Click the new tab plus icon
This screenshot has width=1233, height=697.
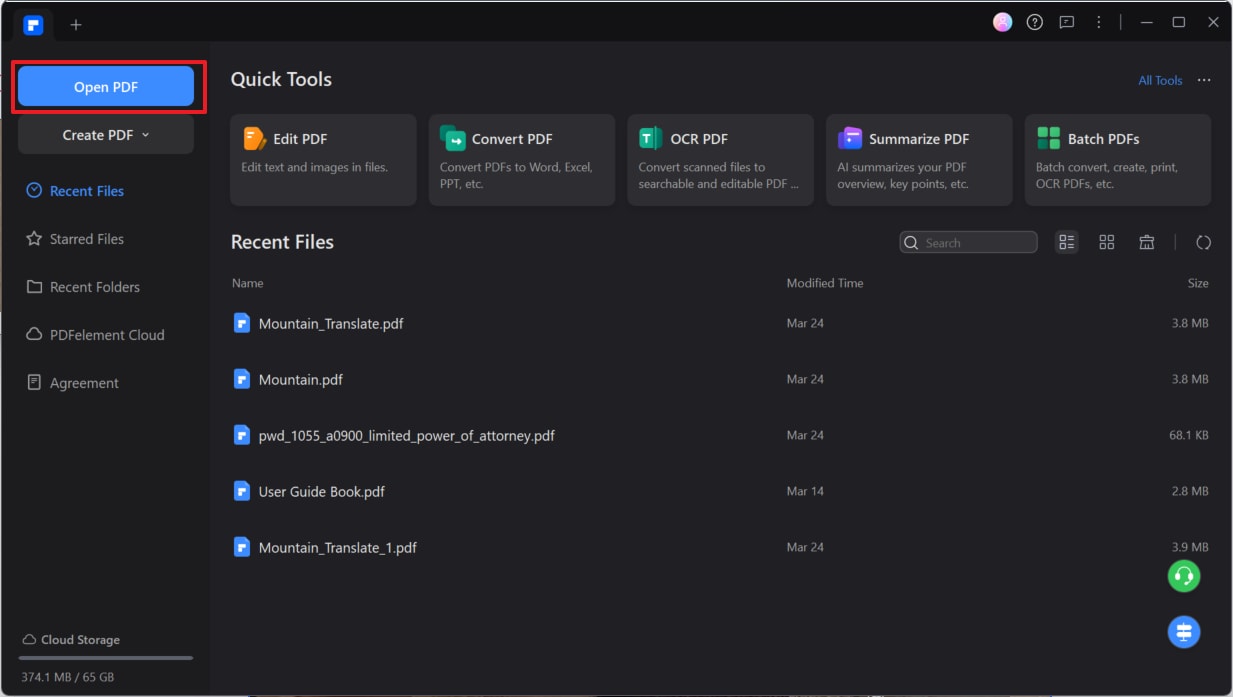coord(76,25)
